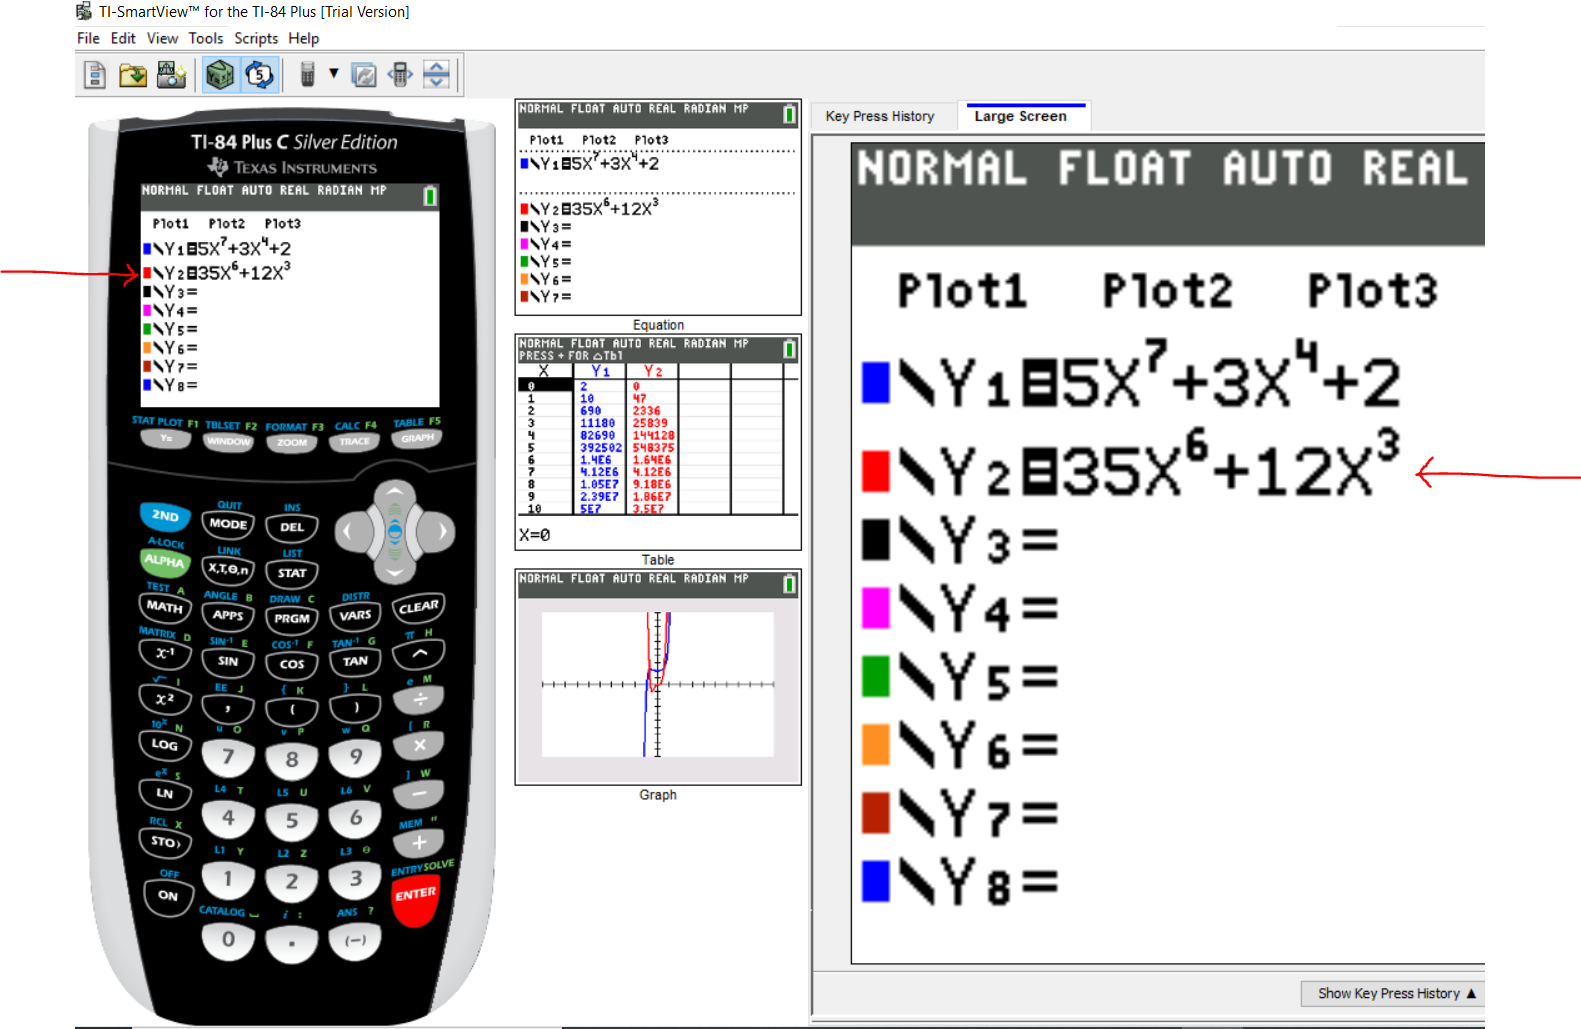This screenshot has height=1029, width=1581.
Task: Toggle the green Y= cube view button
Action: pos(220,75)
